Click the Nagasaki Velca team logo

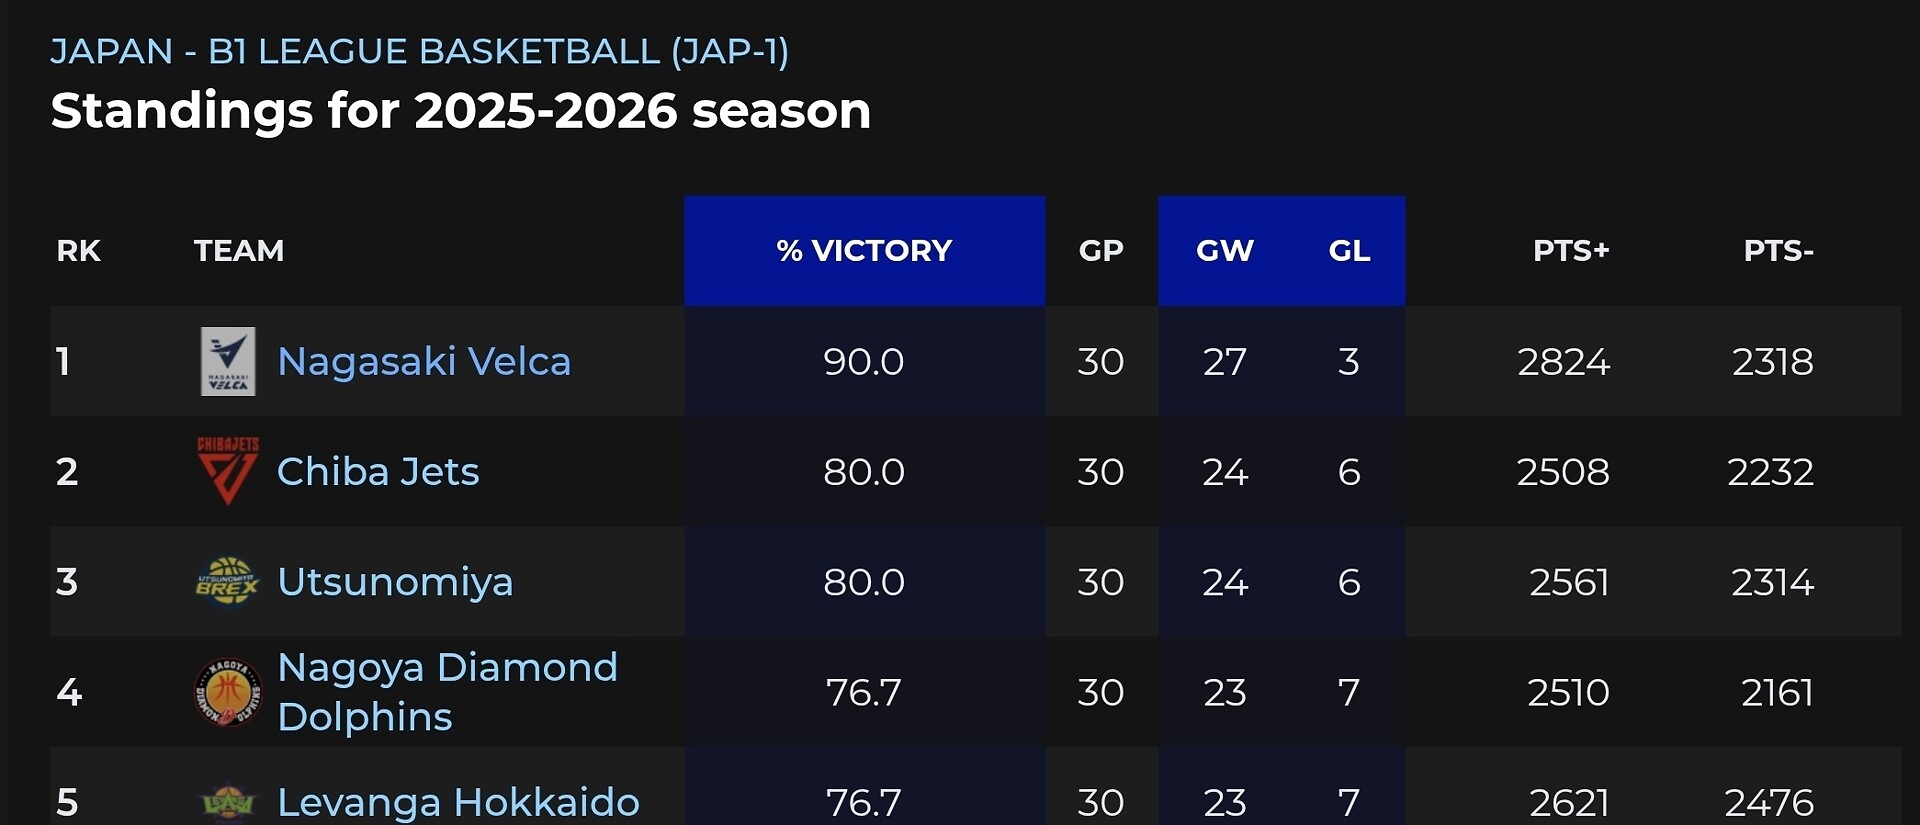tap(228, 361)
